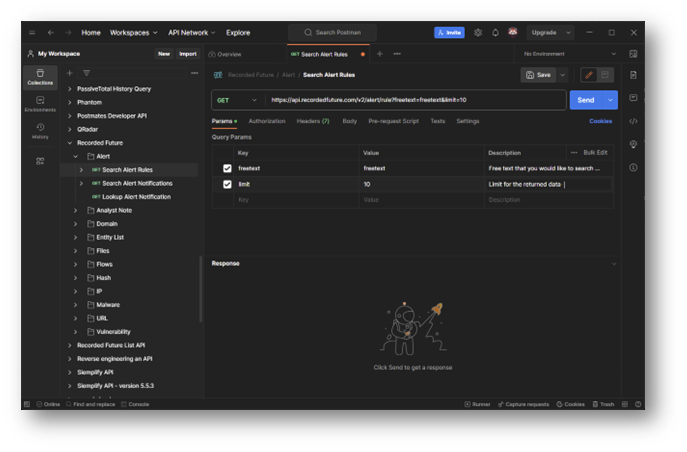This screenshot has width=687, height=452.
Task: Open the No Environment dropdown
Action: [570, 54]
